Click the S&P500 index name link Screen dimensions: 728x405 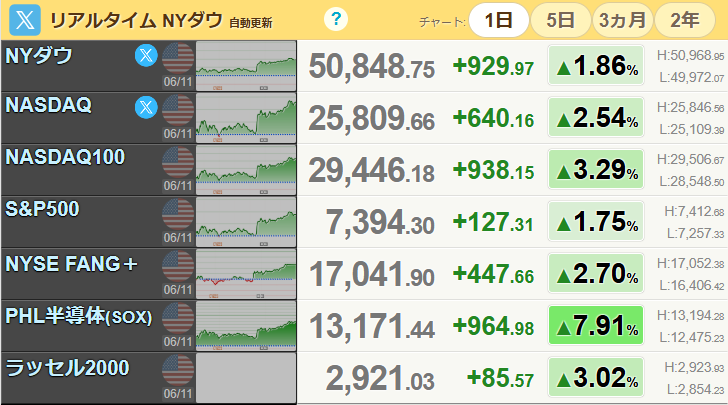[42, 209]
